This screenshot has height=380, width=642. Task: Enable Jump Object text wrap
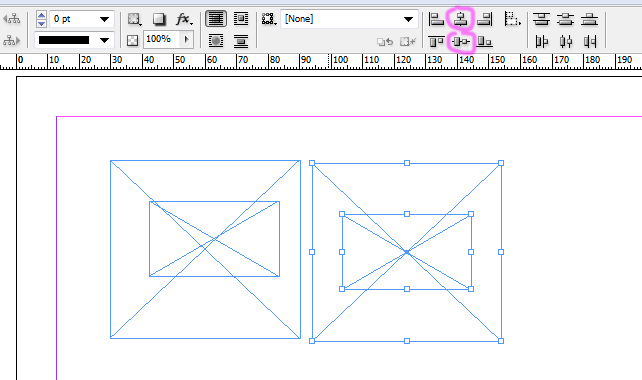click(241, 41)
